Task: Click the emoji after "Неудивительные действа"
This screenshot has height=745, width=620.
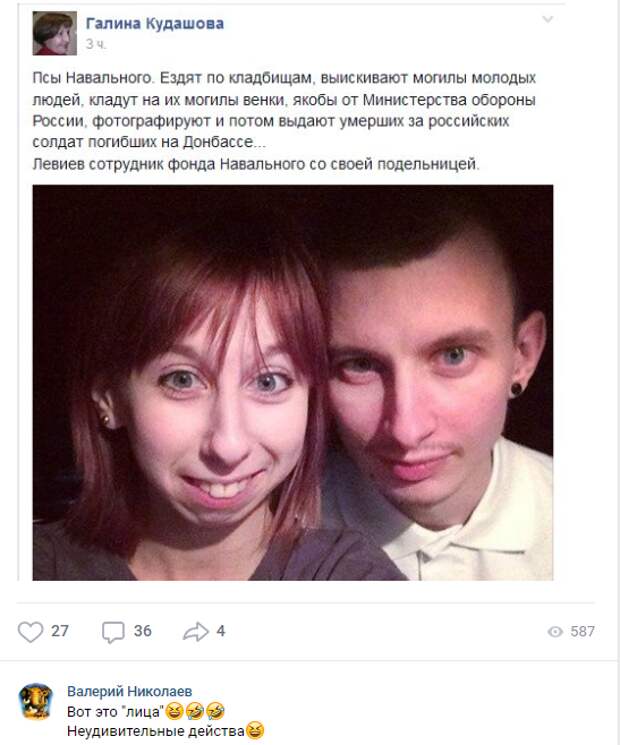Action: (255, 731)
